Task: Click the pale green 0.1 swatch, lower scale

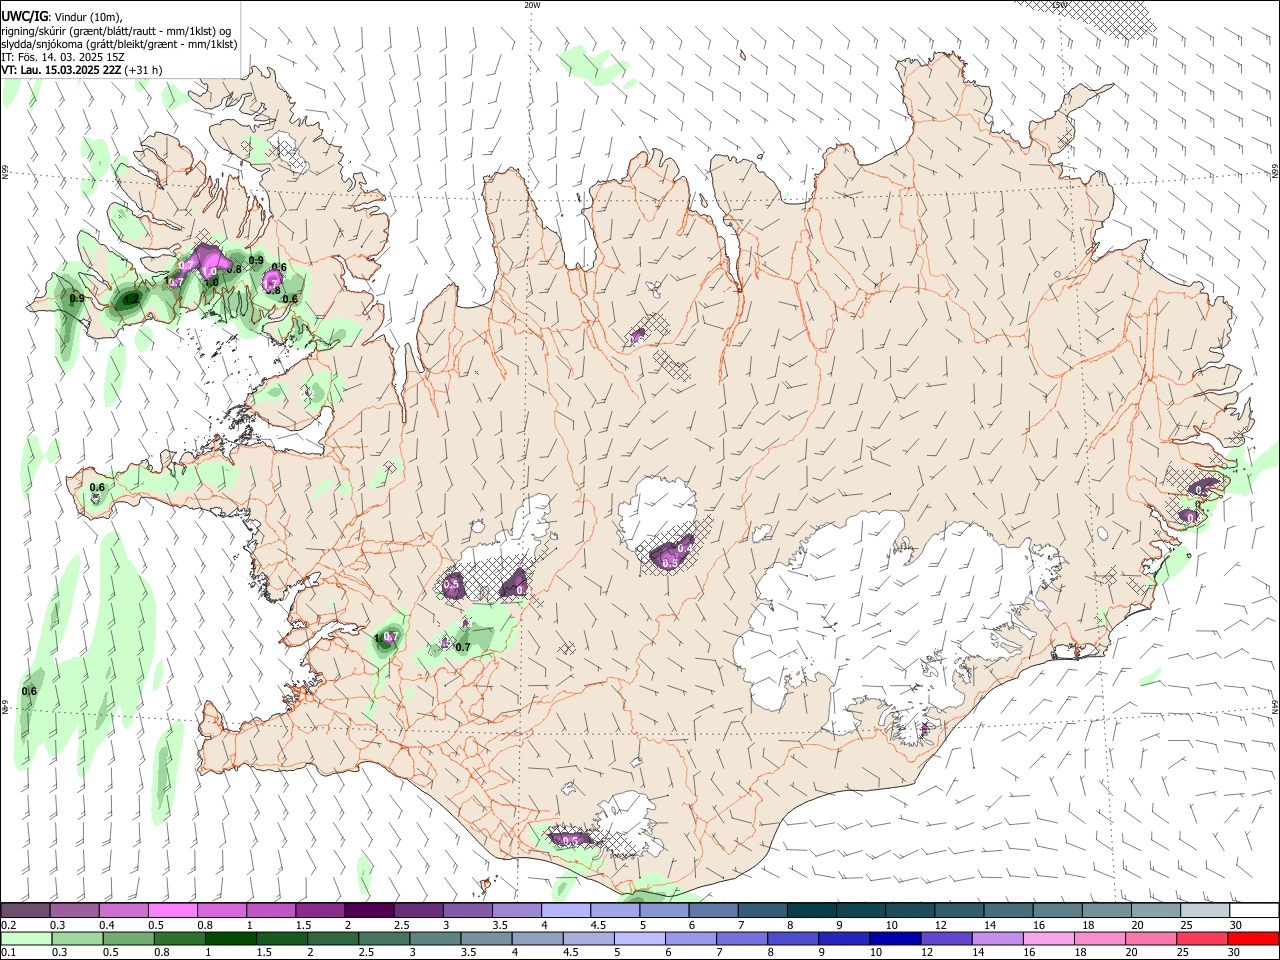Action: click(x=27, y=938)
